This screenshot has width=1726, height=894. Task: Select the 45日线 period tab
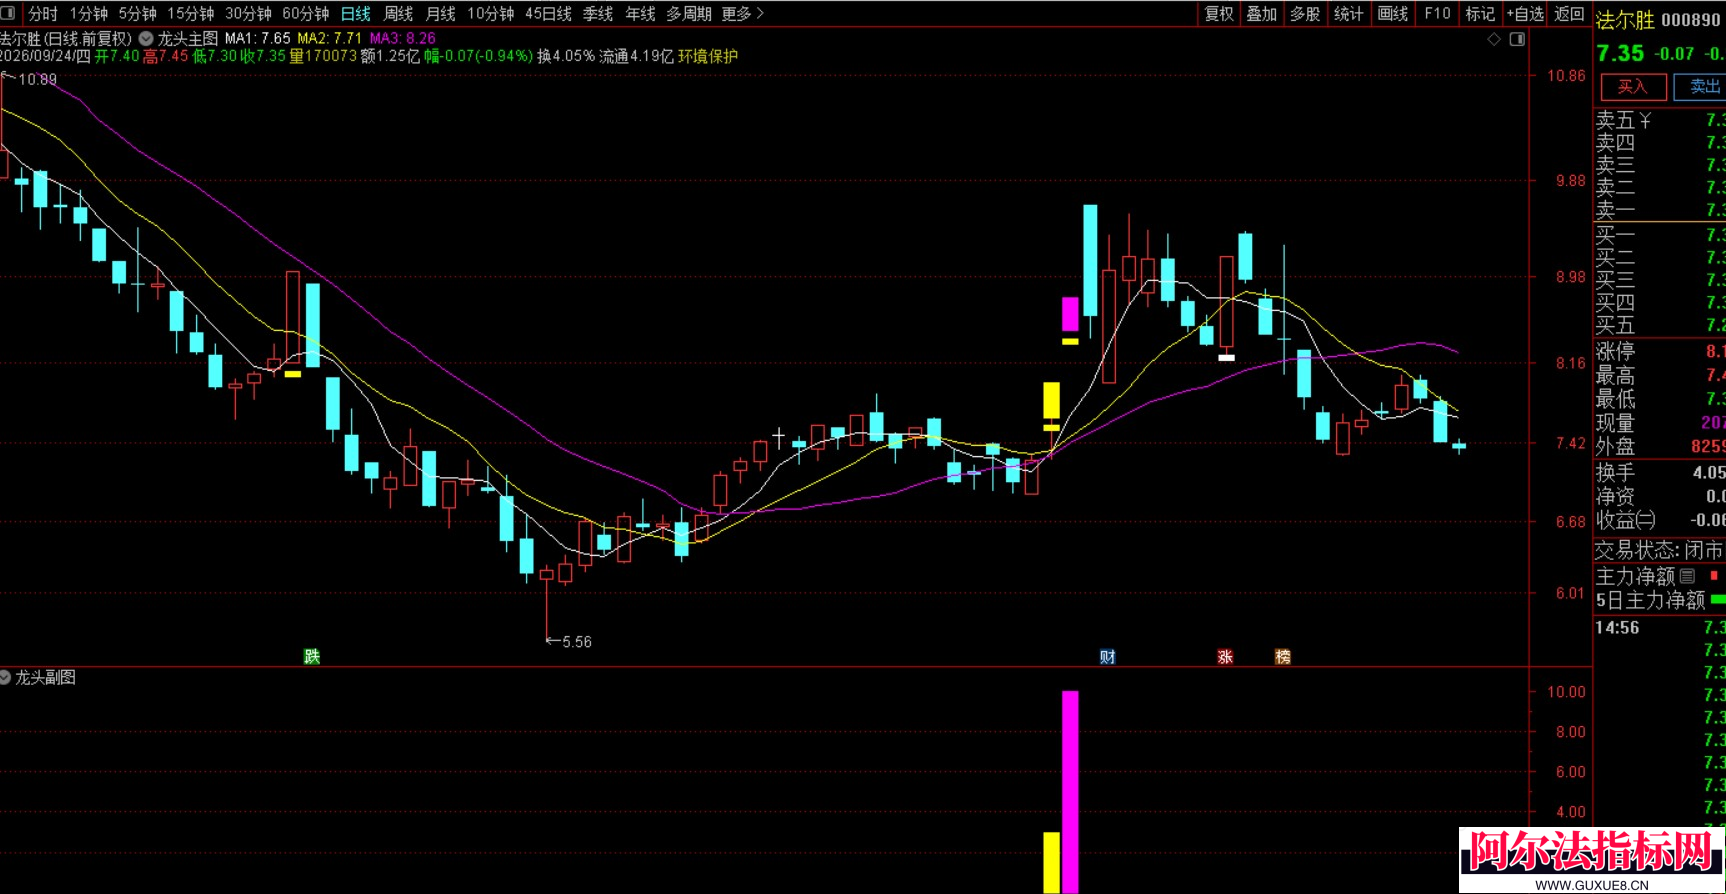pyautogui.click(x=548, y=13)
